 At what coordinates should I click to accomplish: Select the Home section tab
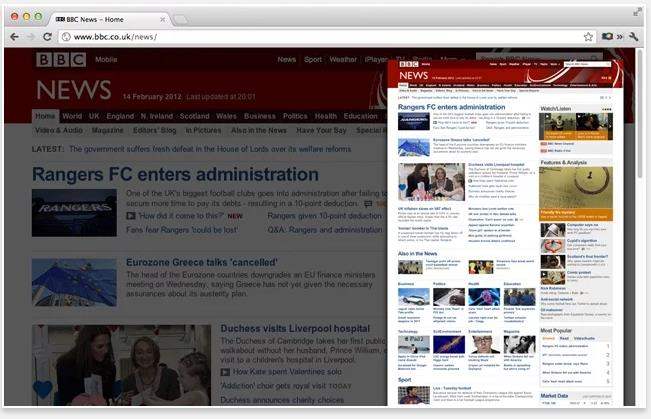[45, 116]
